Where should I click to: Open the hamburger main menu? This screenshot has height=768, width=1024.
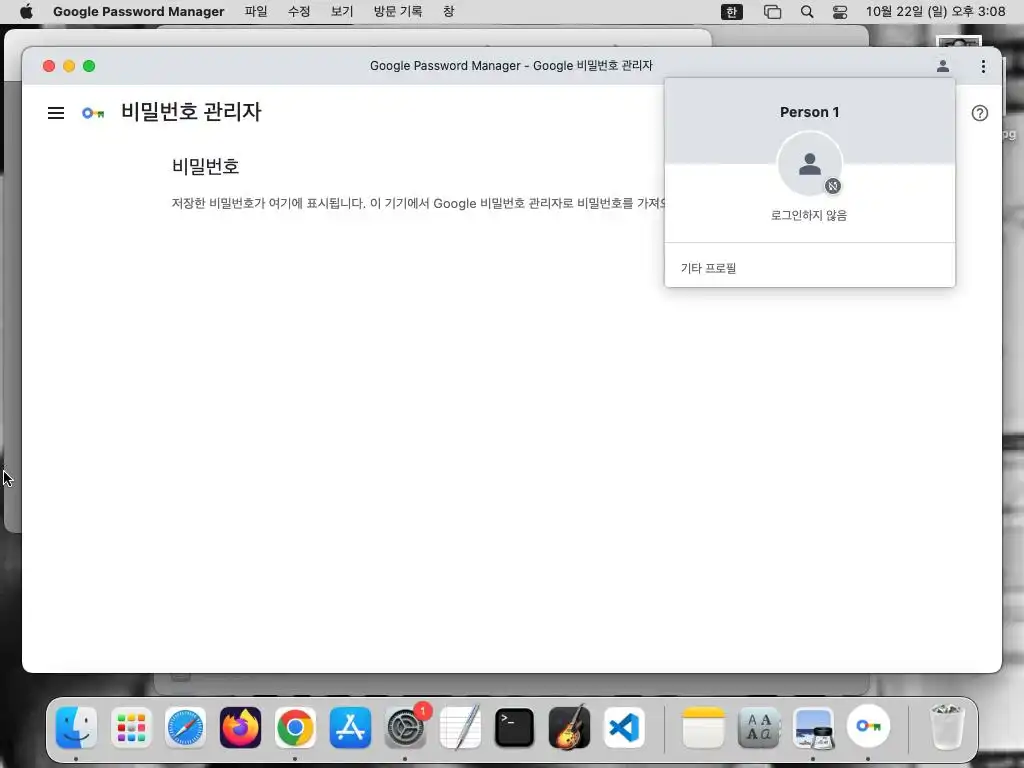pos(56,113)
